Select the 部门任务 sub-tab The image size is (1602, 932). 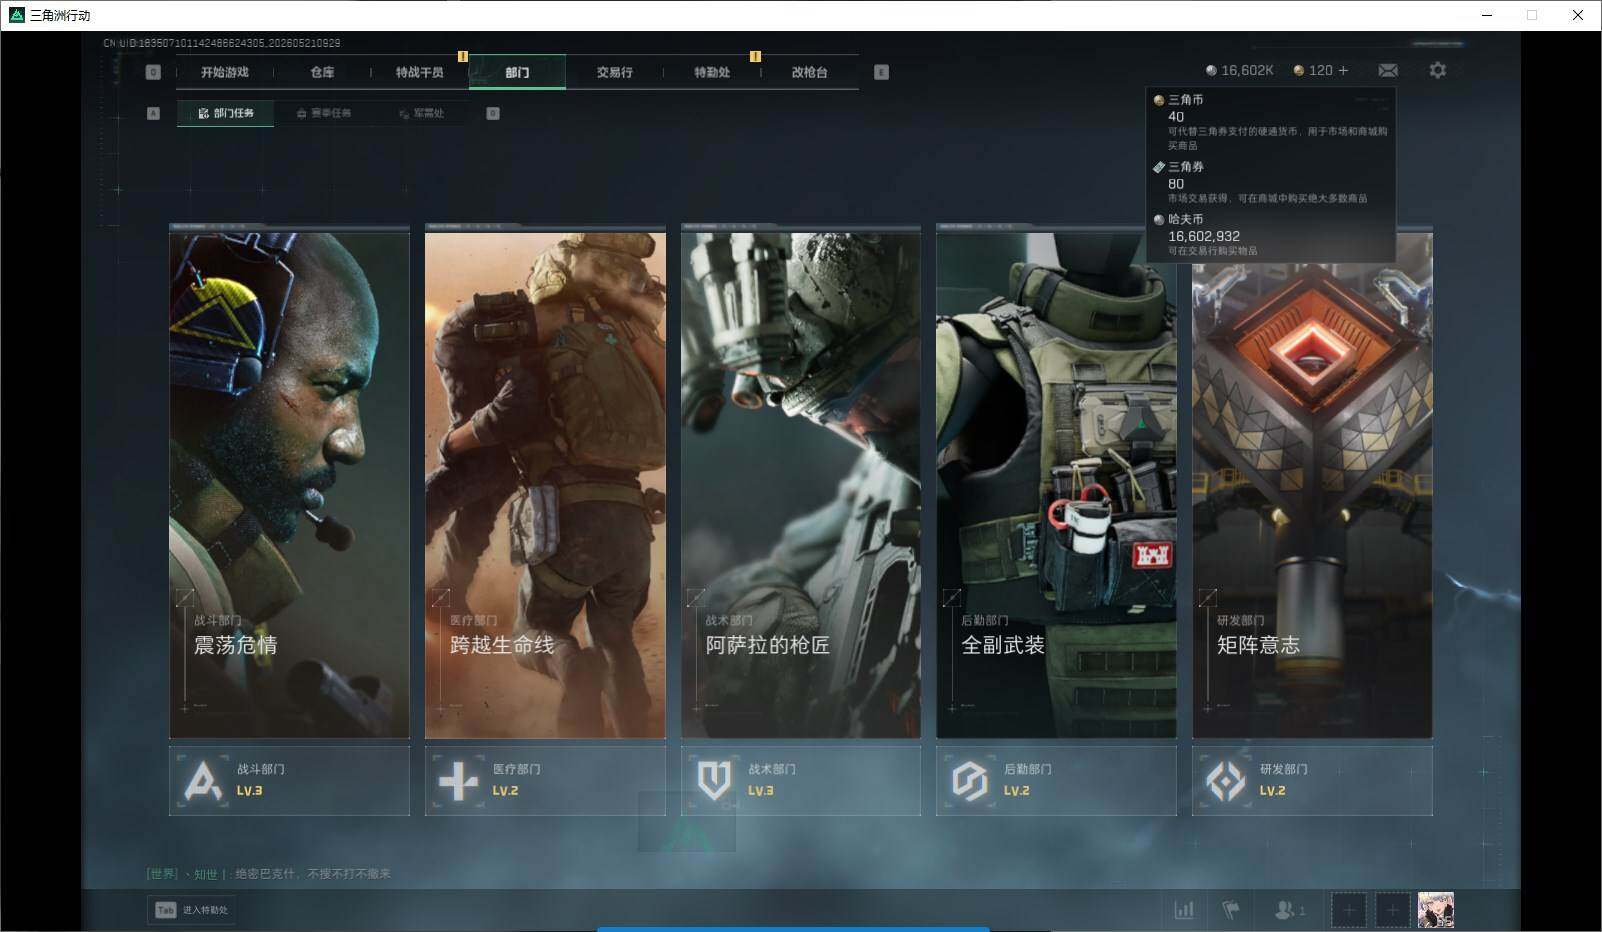tap(226, 113)
